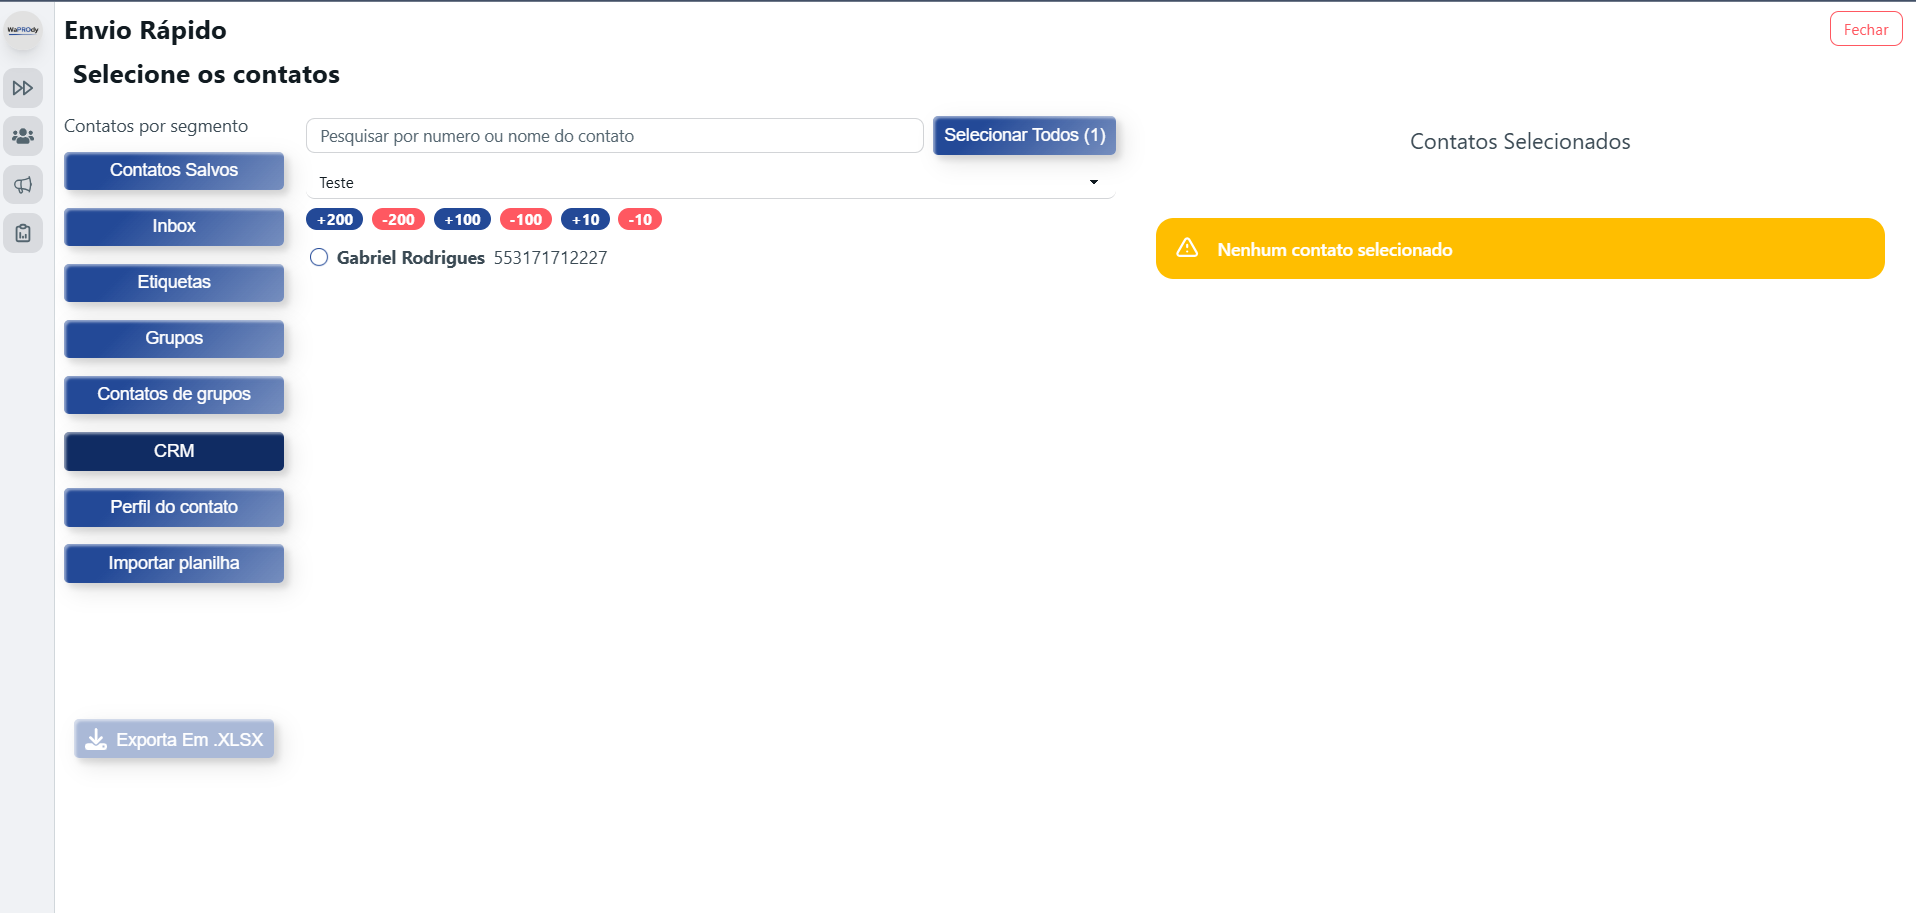Click the dropdown arrow beside Teste
Viewport: 1916px width, 913px height.
coord(1093,182)
